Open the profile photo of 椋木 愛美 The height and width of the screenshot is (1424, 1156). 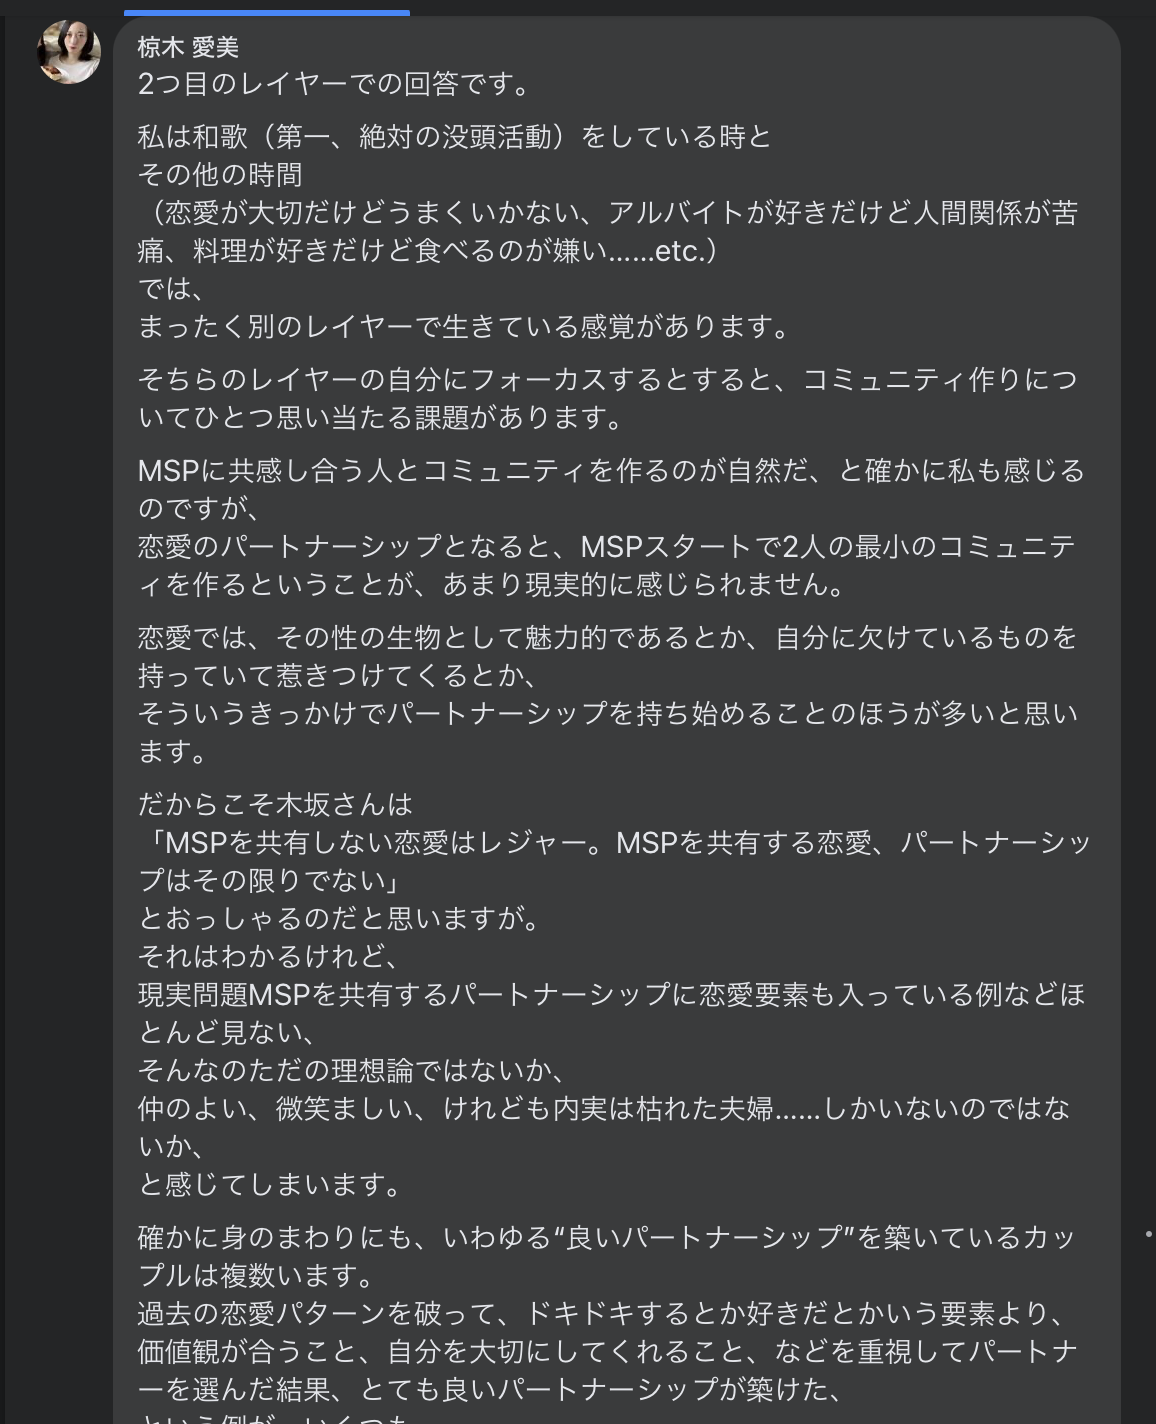(x=69, y=52)
